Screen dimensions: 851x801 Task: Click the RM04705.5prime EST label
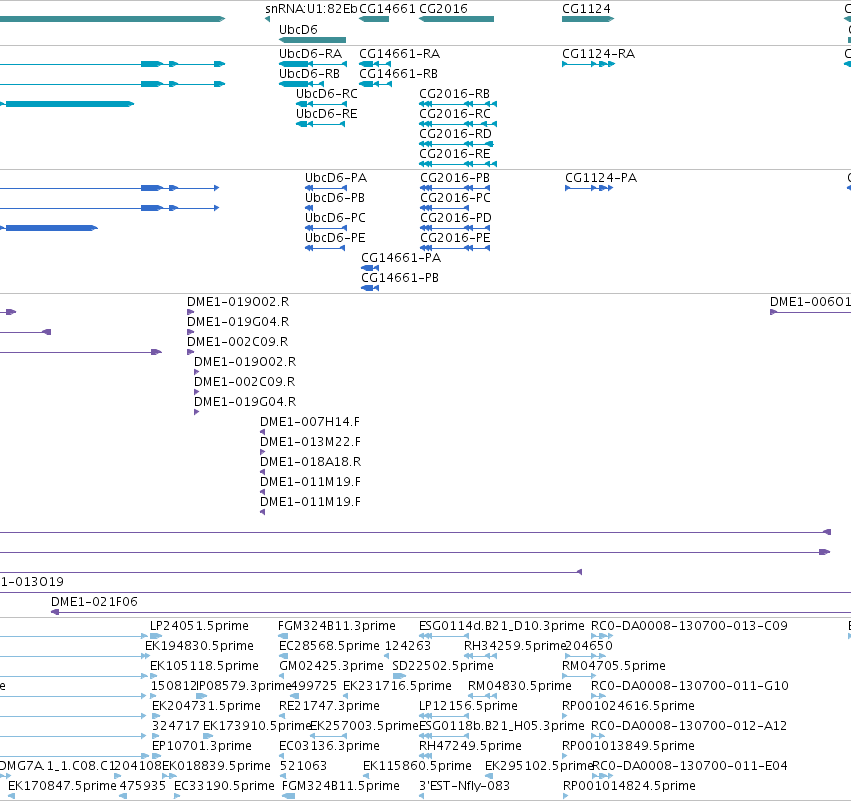point(614,666)
